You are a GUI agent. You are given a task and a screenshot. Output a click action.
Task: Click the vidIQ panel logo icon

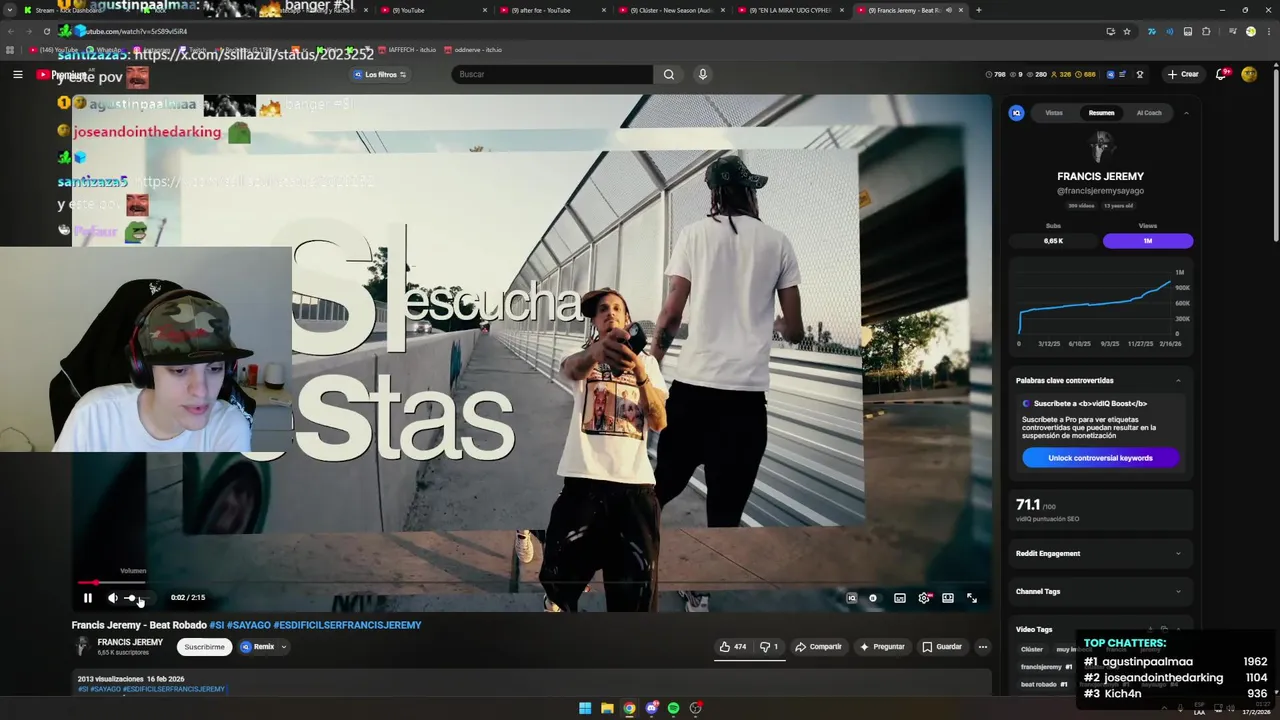1017,113
